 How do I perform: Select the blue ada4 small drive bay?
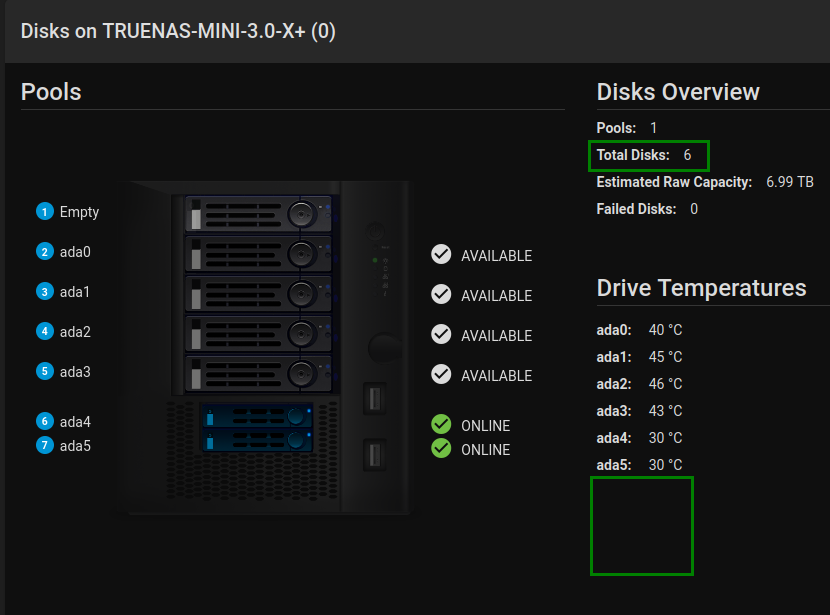click(x=257, y=417)
